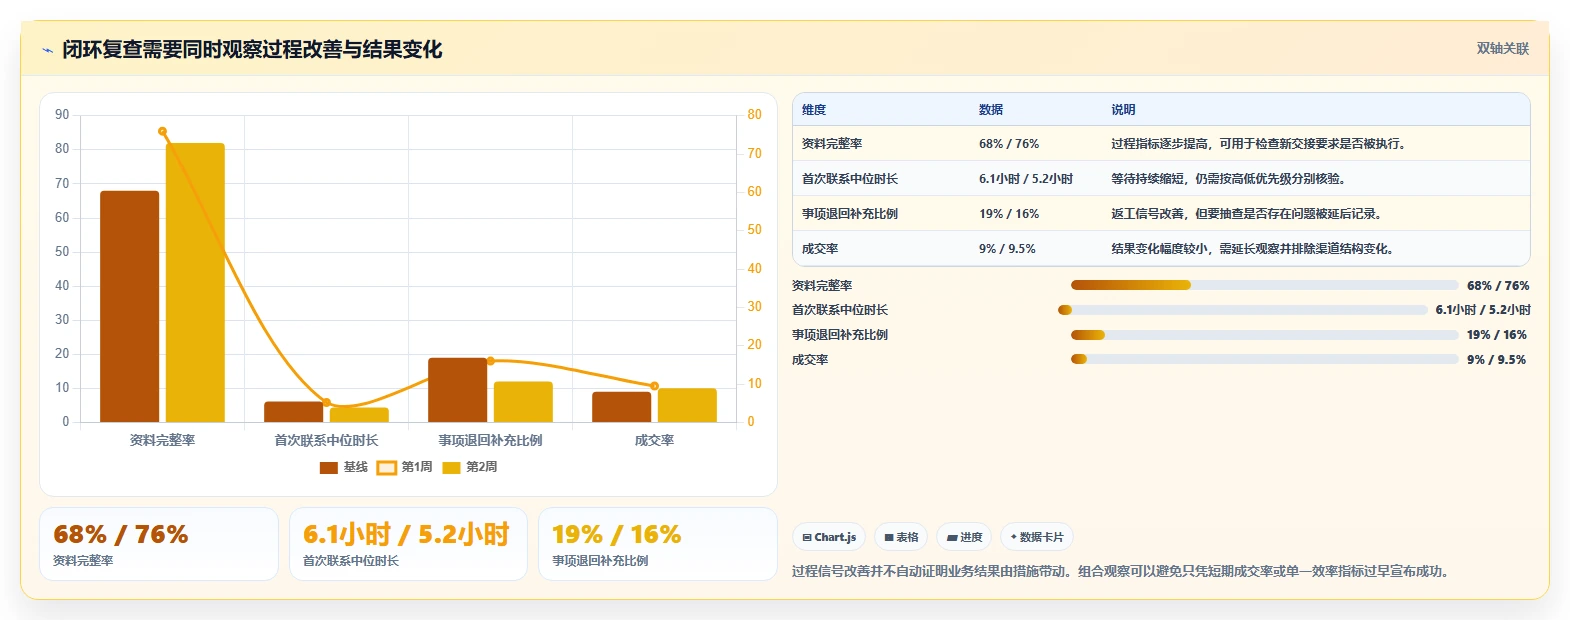This screenshot has width=1570, height=620.
Task: Click the description starting 过程指标逐步提高
Action: click(1260, 144)
